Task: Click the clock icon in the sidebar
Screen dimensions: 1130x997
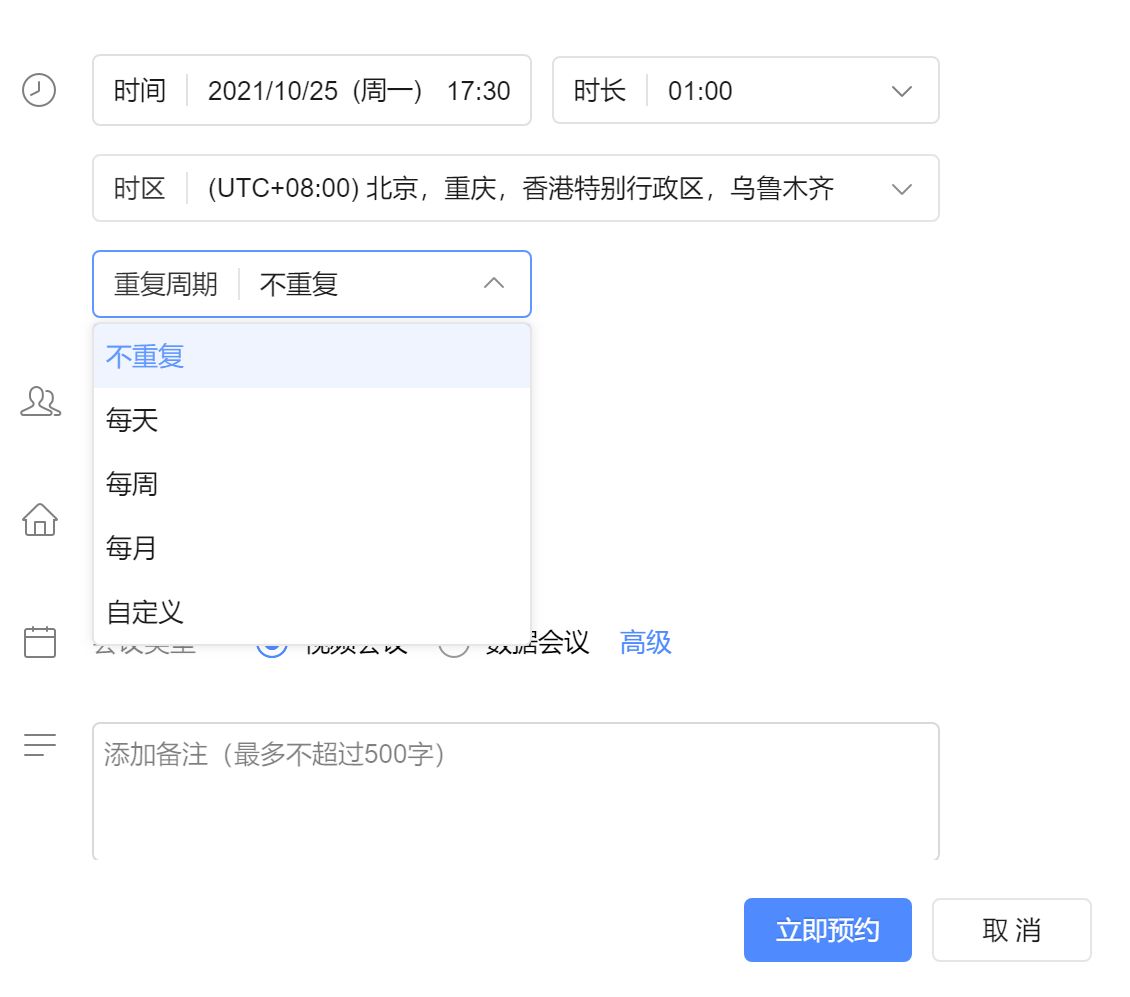Action: (x=40, y=91)
